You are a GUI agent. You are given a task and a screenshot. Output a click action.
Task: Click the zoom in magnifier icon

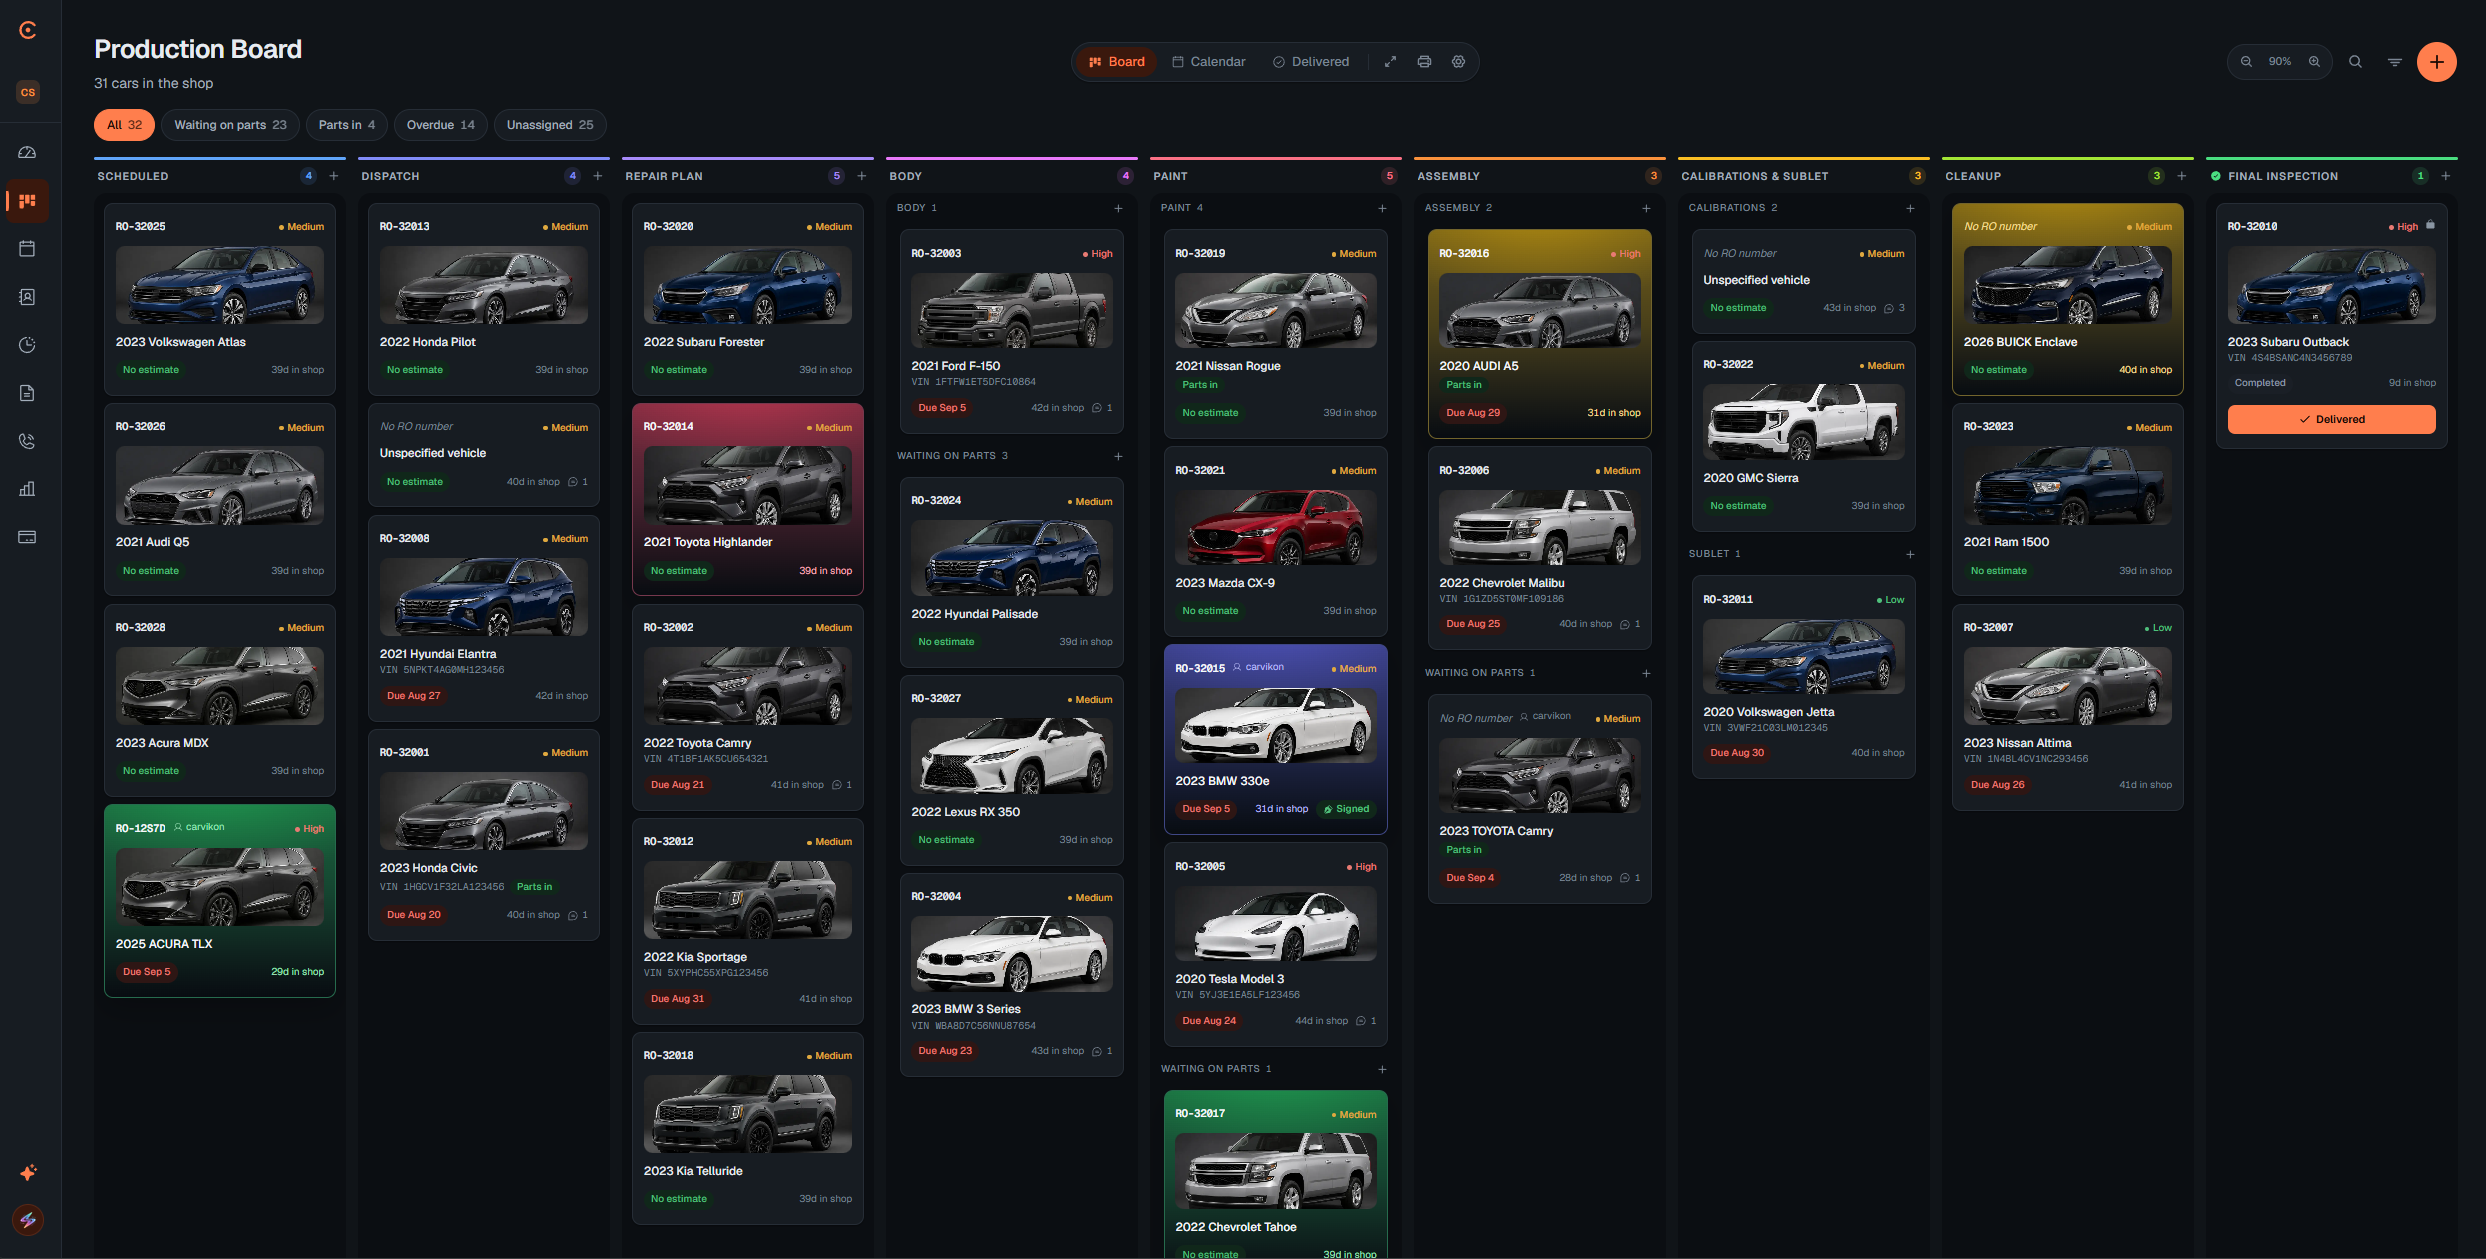(x=2314, y=62)
